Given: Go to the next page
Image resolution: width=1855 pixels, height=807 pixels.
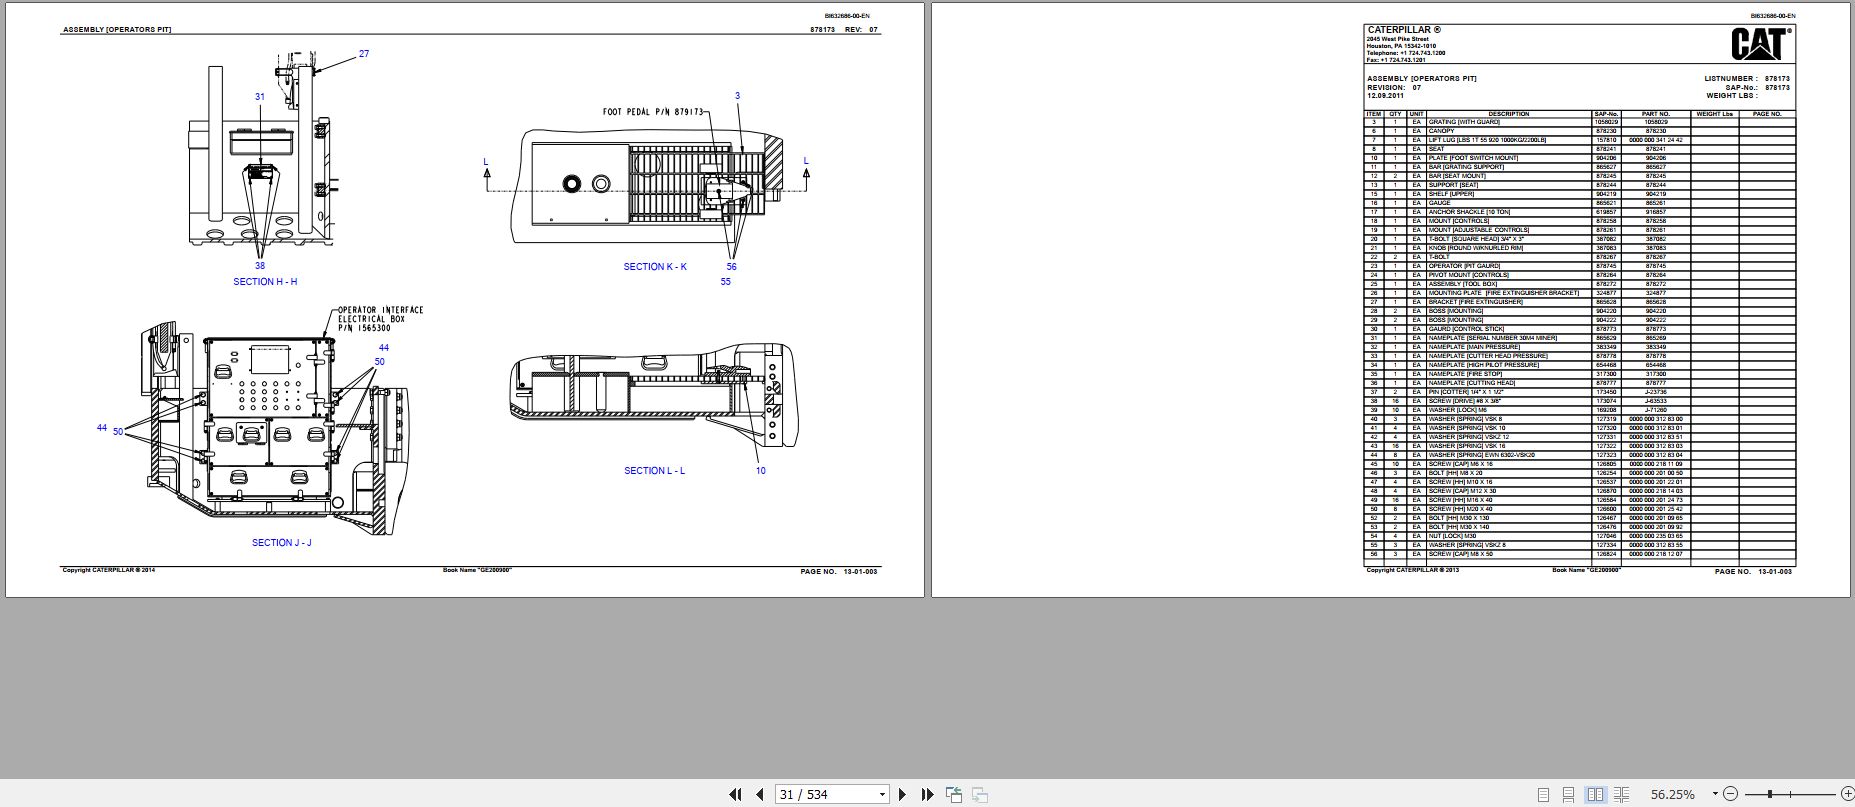Looking at the screenshot, I should click(x=902, y=794).
